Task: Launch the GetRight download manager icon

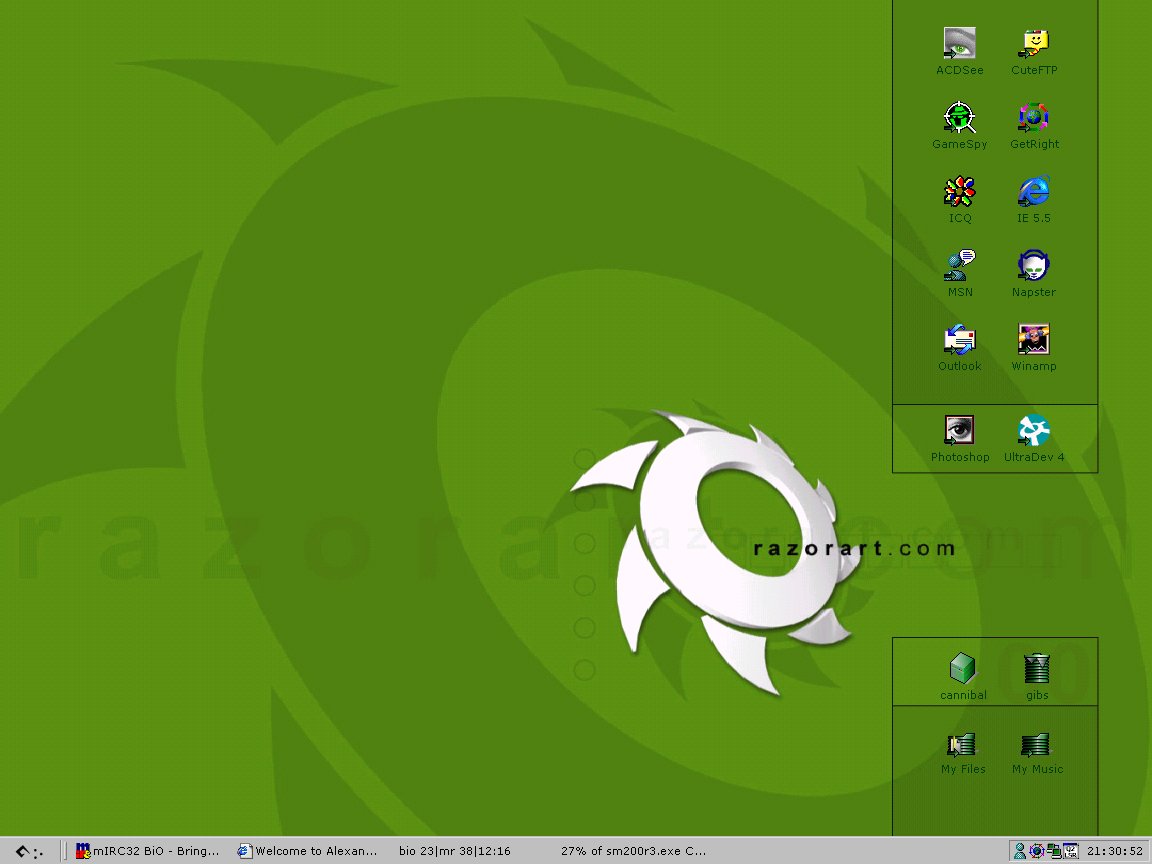Action: (1033, 118)
